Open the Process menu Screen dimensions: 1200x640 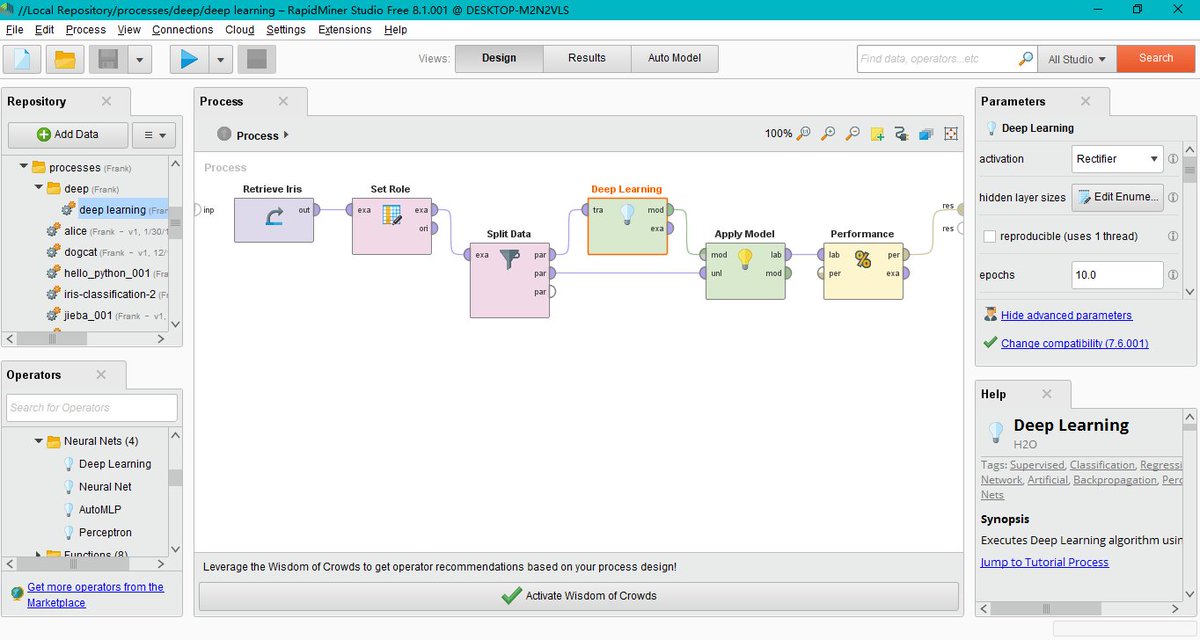[85, 29]
